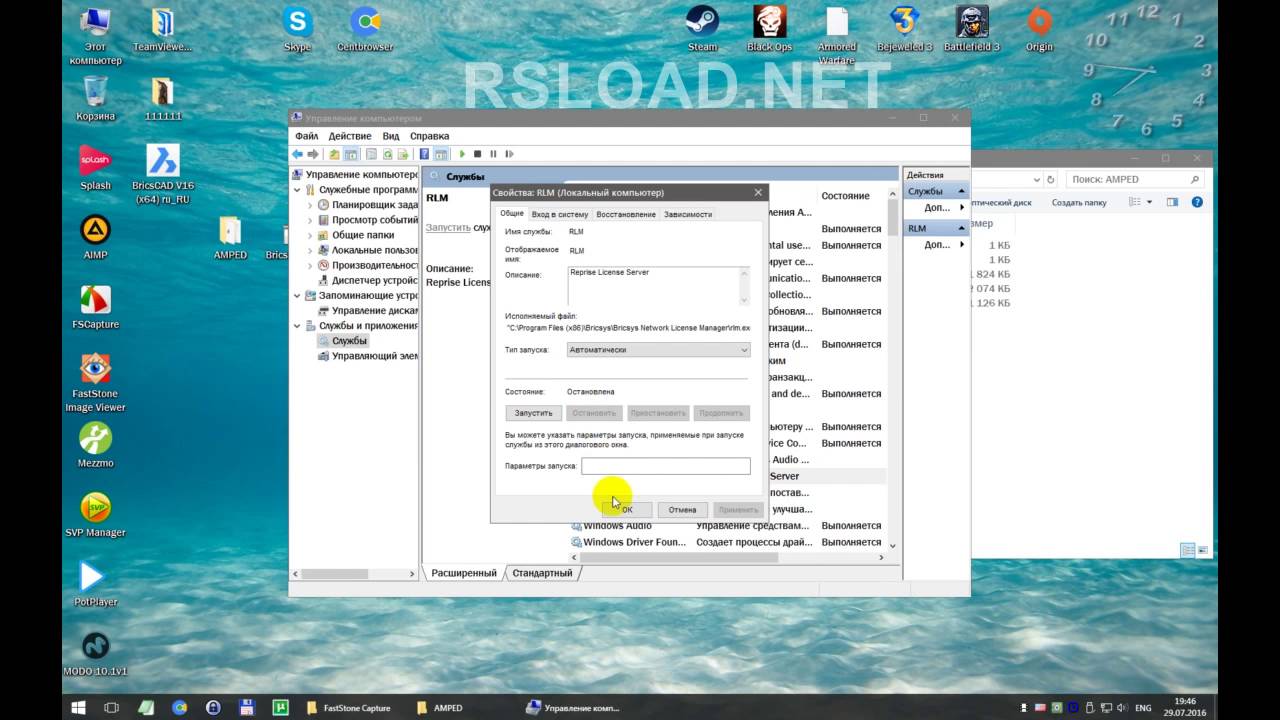Expand the Производительность tree node

[310, 265]
